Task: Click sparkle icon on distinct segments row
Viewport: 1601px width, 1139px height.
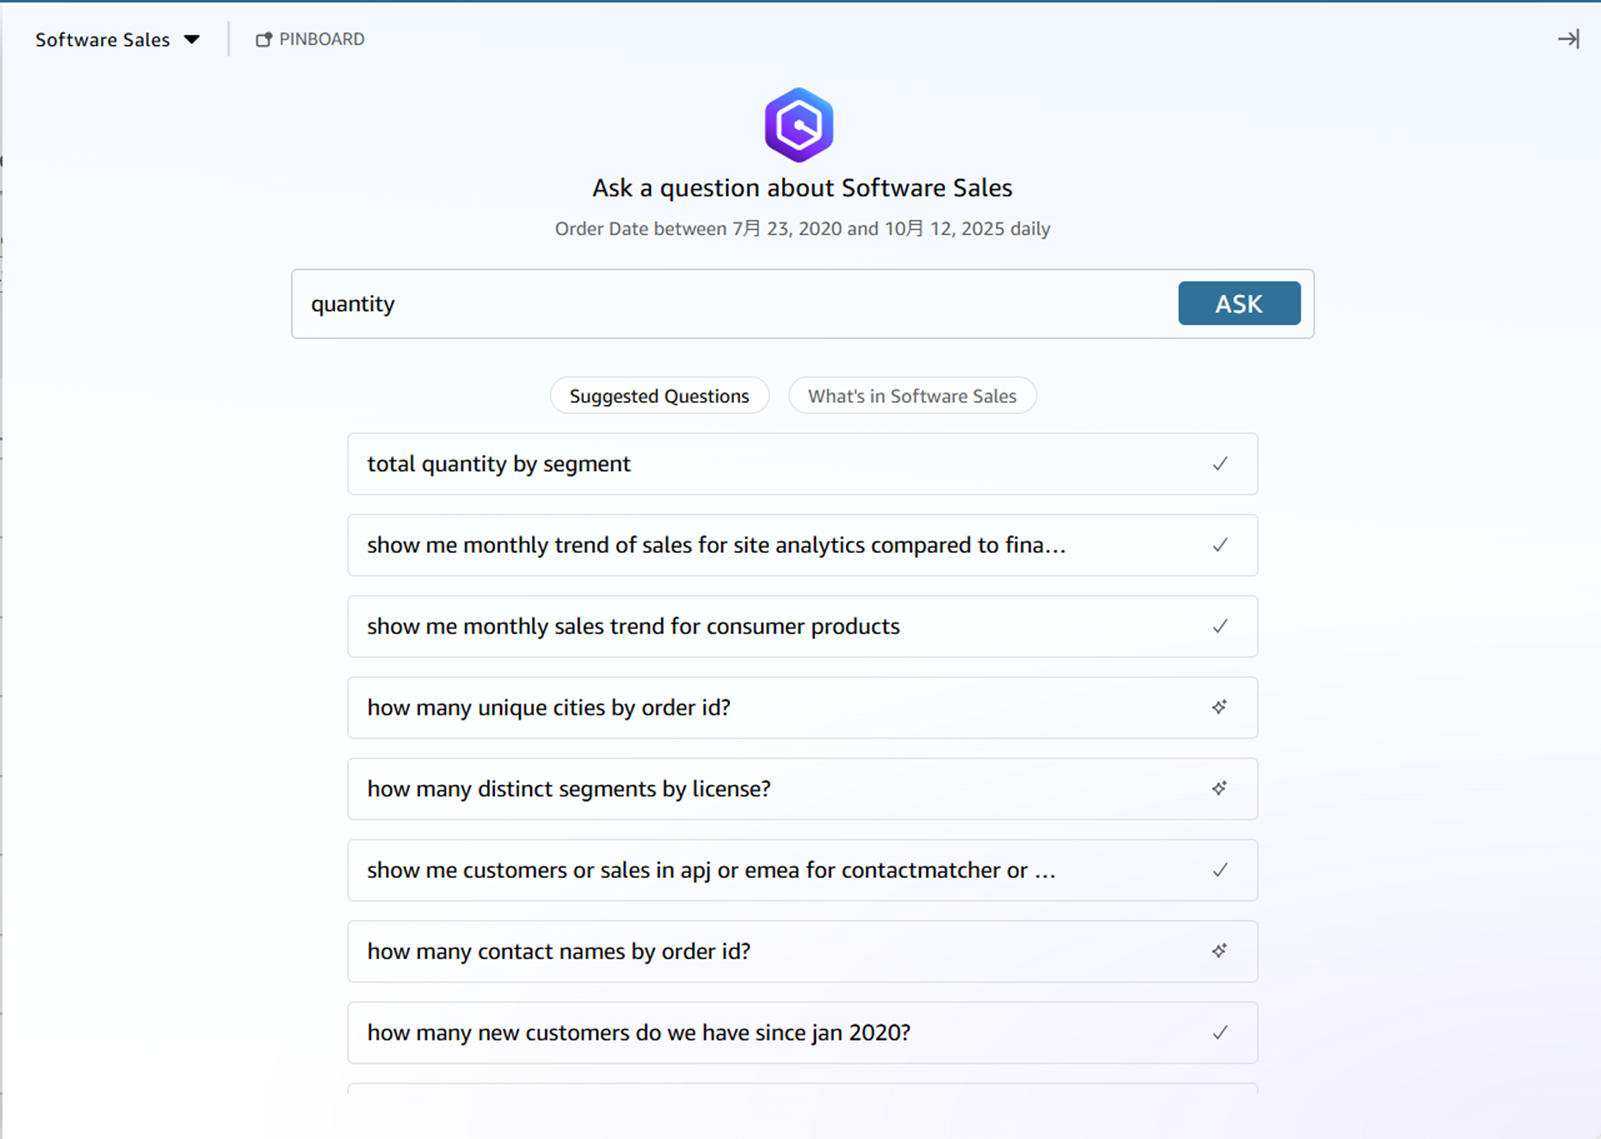Action: (1220, 788)
